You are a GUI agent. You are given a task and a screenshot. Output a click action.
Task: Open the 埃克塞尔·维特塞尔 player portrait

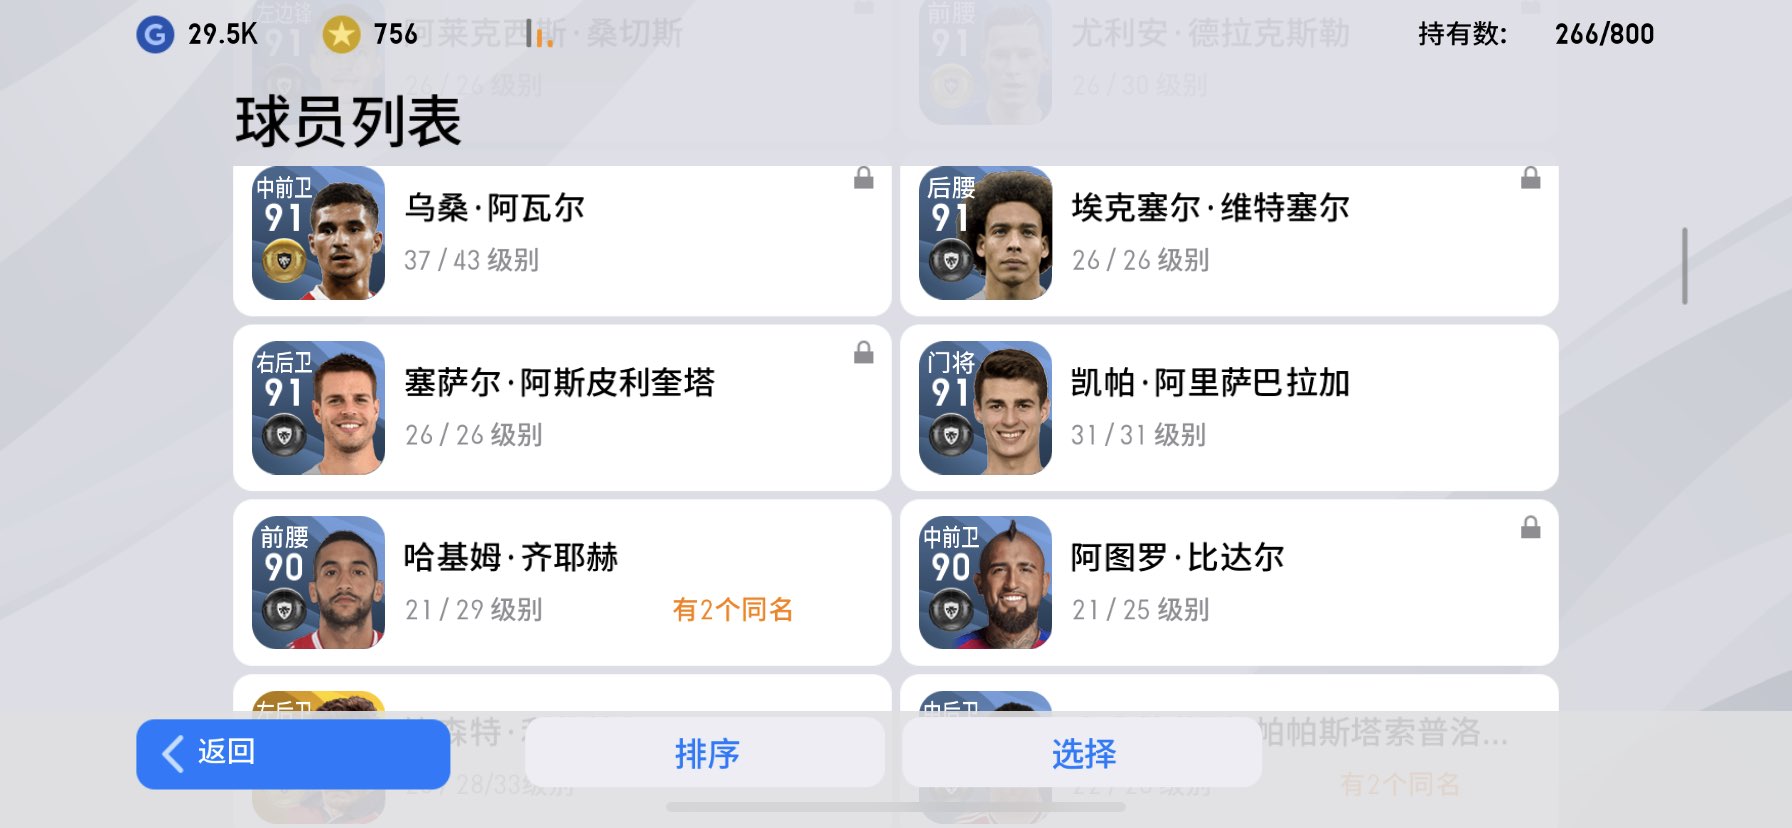click(985, 233)
